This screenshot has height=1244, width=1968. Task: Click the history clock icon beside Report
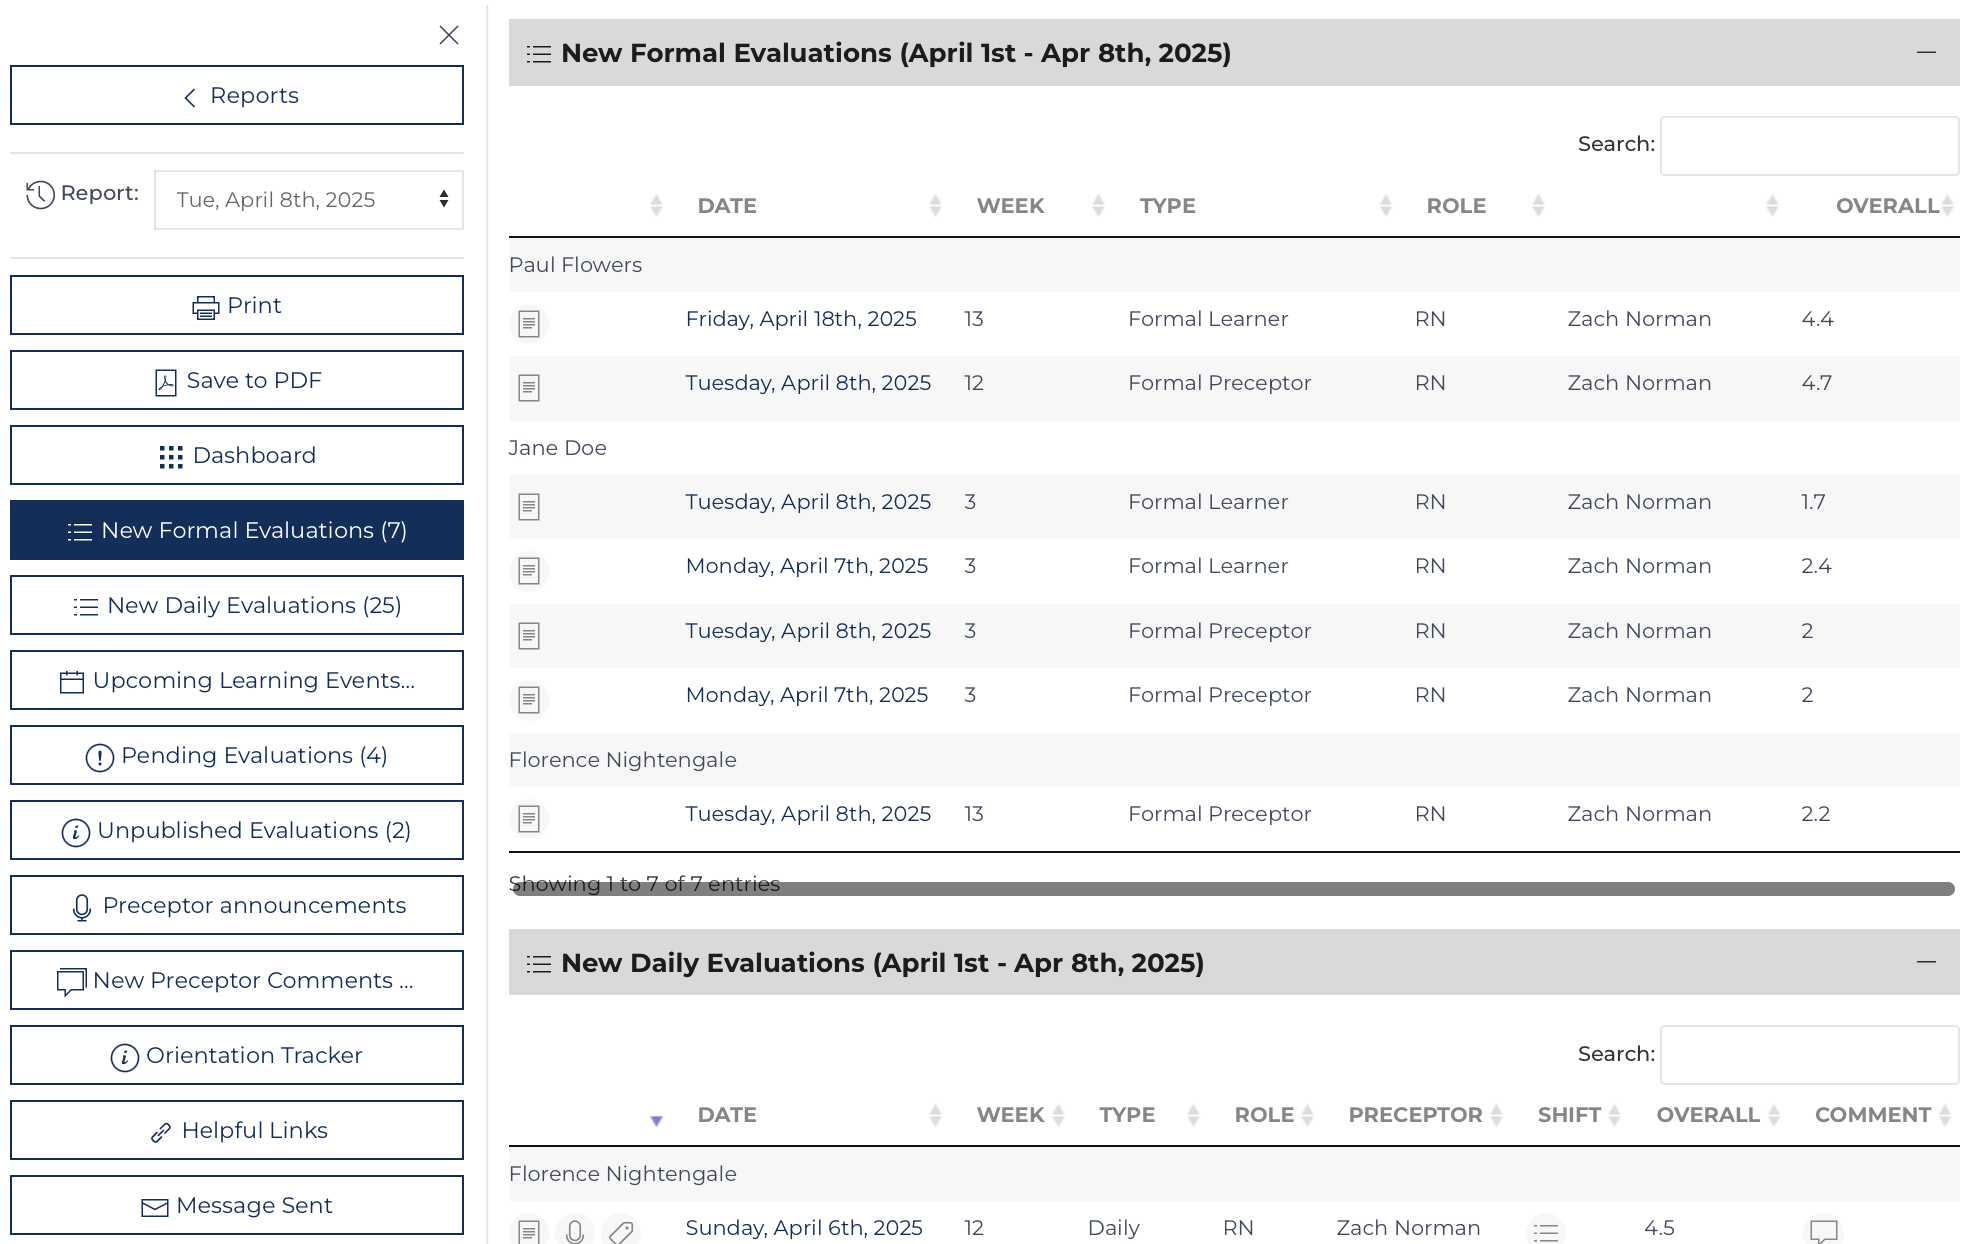coord(40,194)
